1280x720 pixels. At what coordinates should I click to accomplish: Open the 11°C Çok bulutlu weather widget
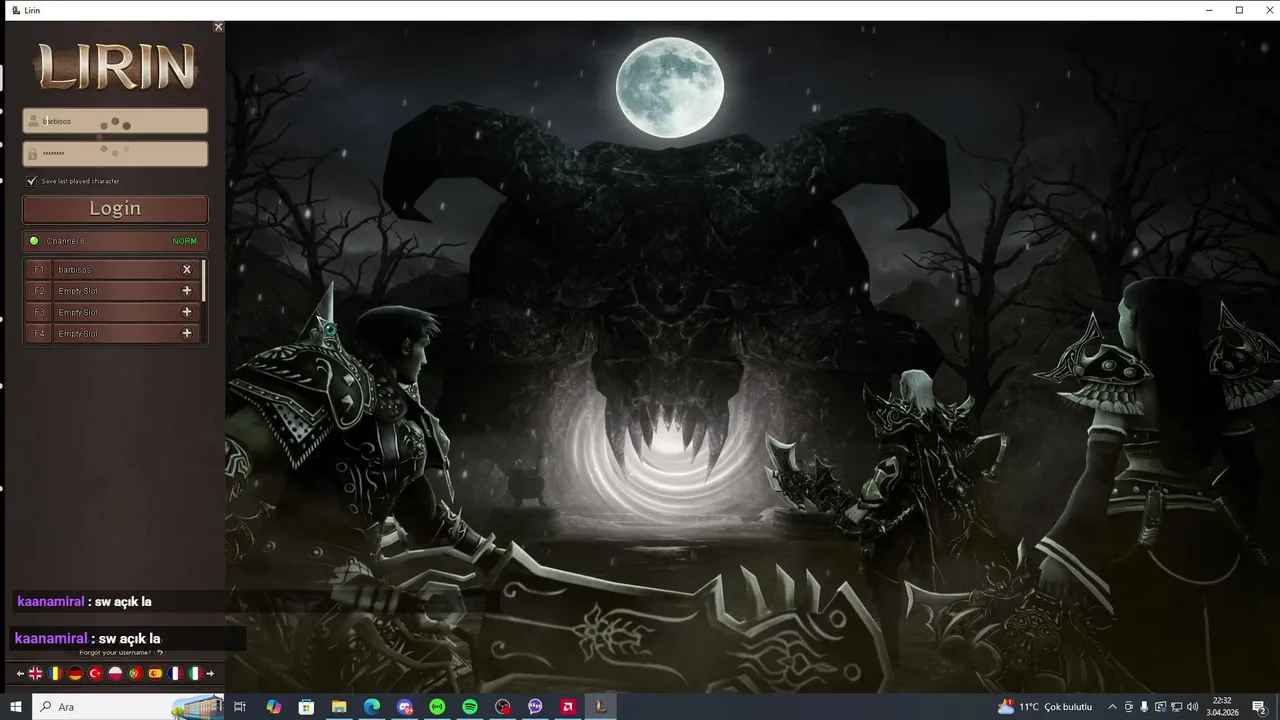point(1045,707)
